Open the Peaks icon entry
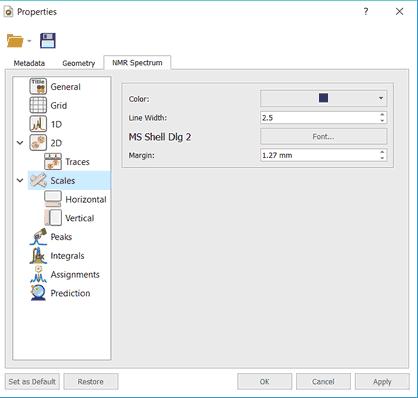Image resolution: width=418 pixels, height=398 pixels. 38,237
